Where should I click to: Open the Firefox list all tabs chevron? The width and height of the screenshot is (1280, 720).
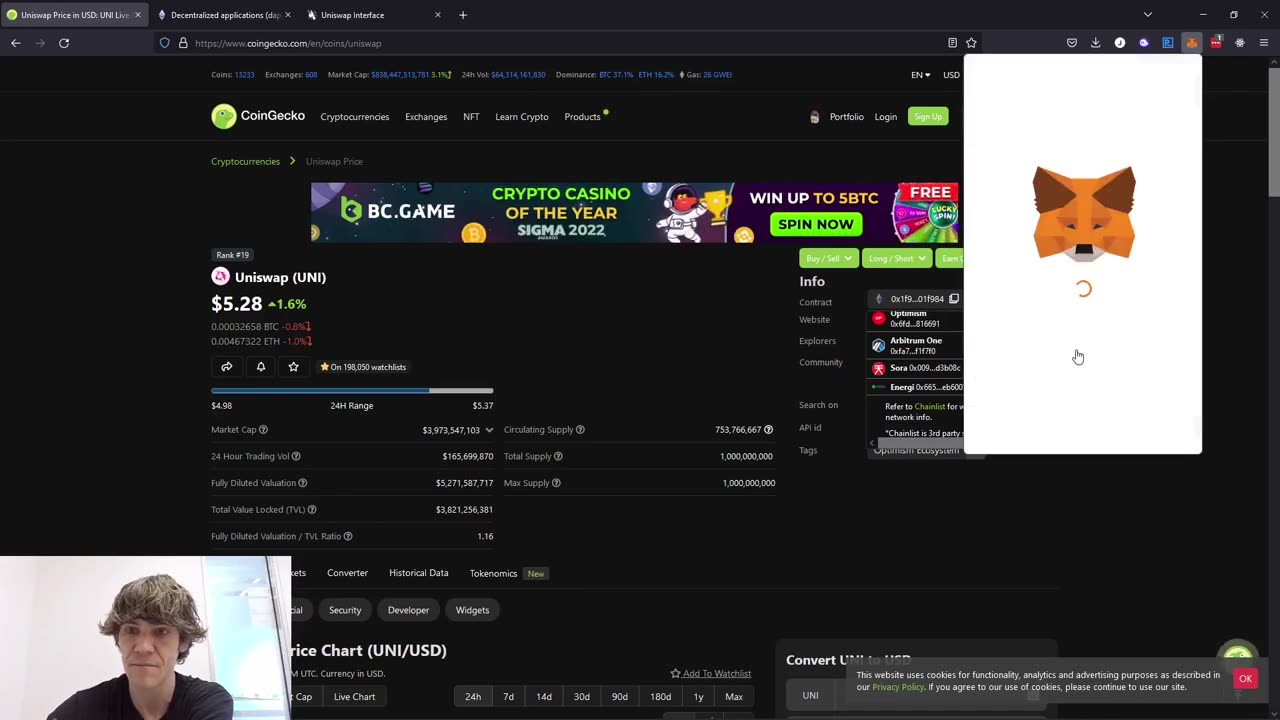click(1148, 15)
